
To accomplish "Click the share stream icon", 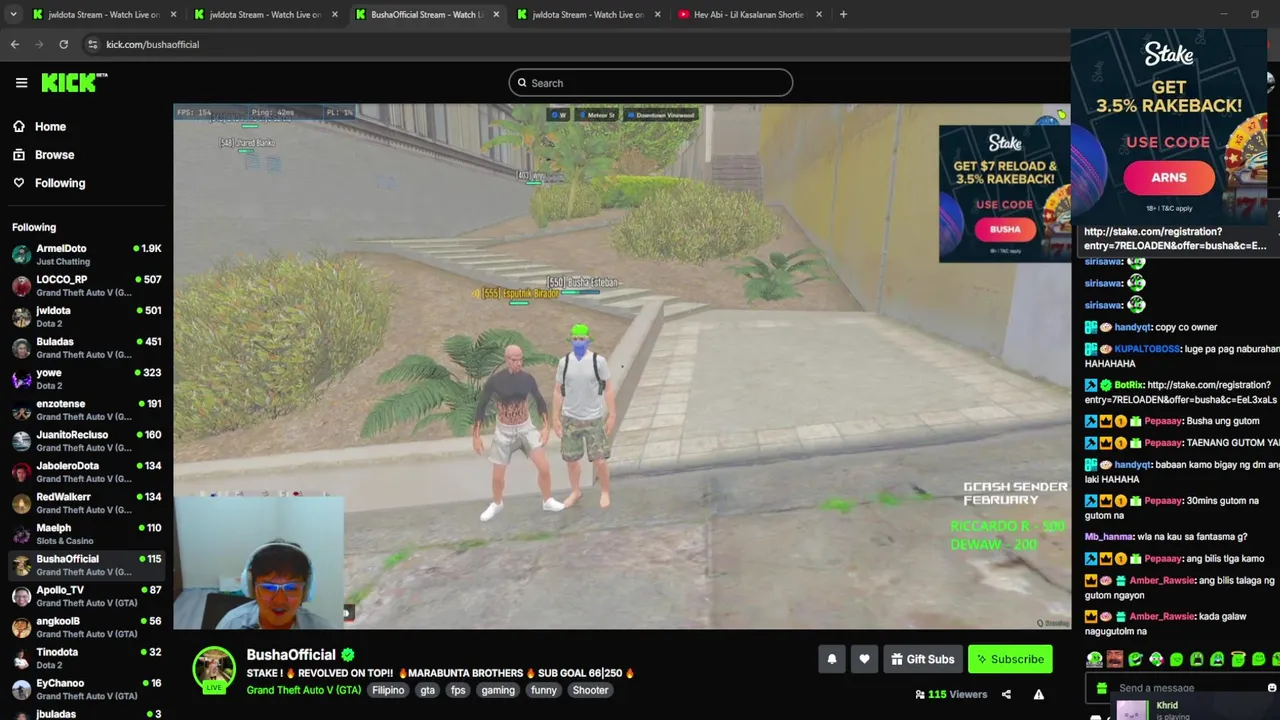I will point(1006,694).
